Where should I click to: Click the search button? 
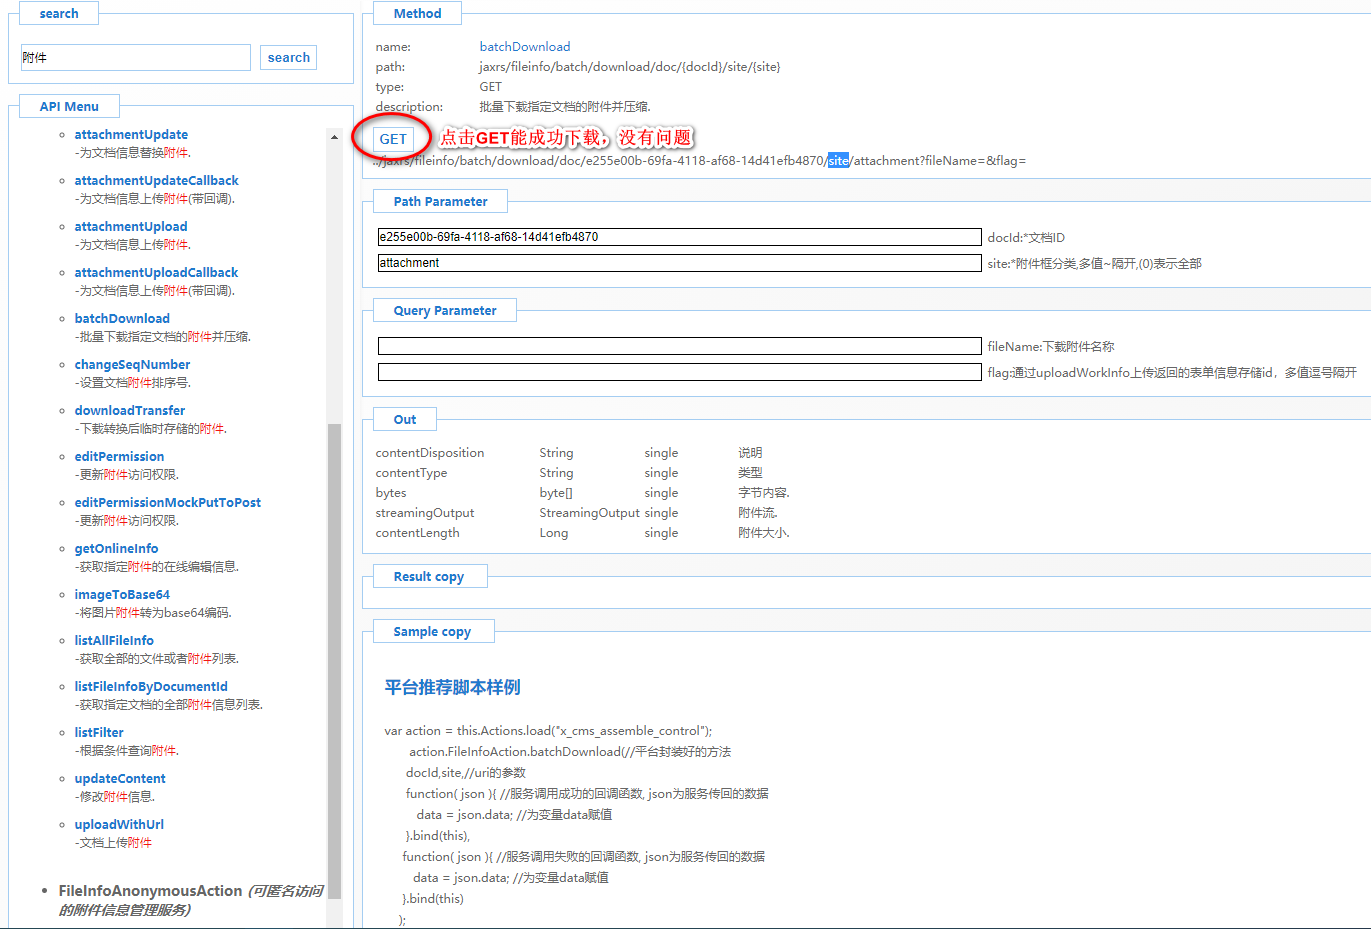coord(288,58)
